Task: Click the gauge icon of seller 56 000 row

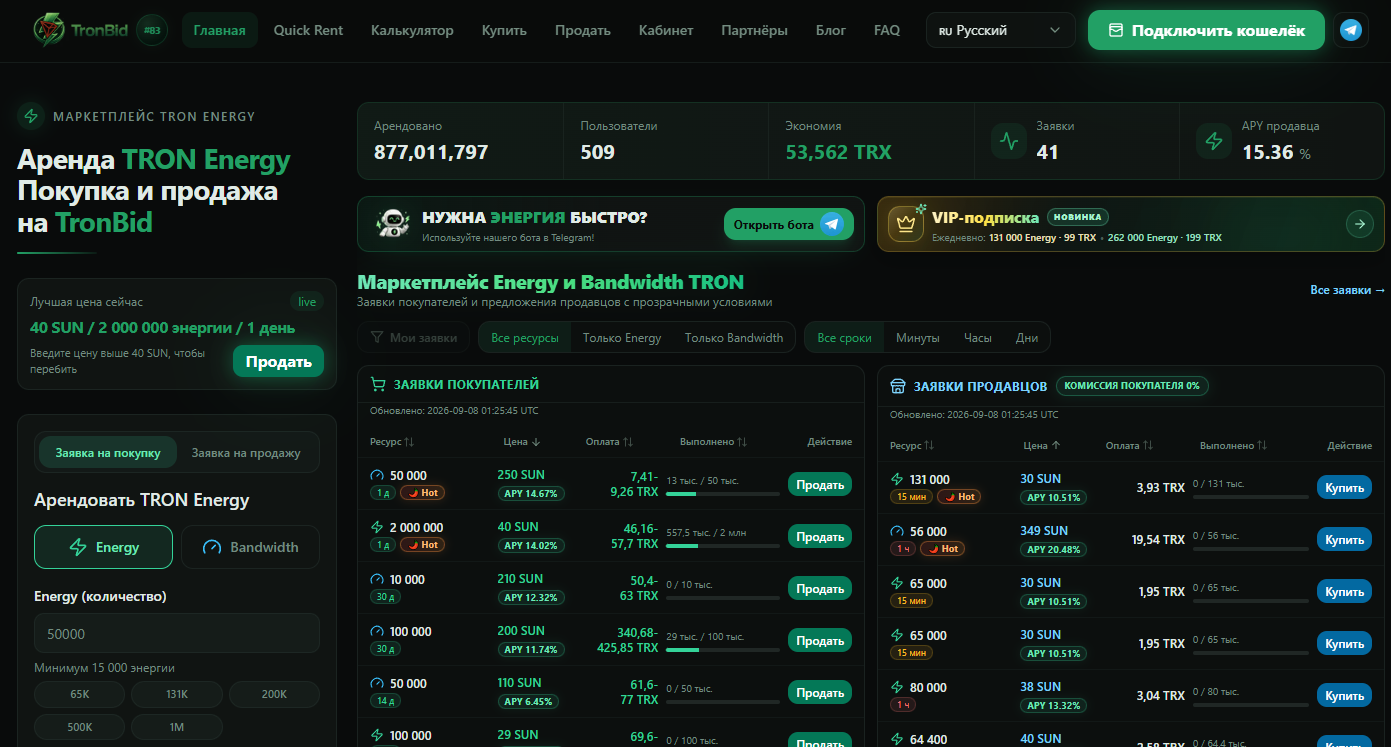Action: [897, 531]
